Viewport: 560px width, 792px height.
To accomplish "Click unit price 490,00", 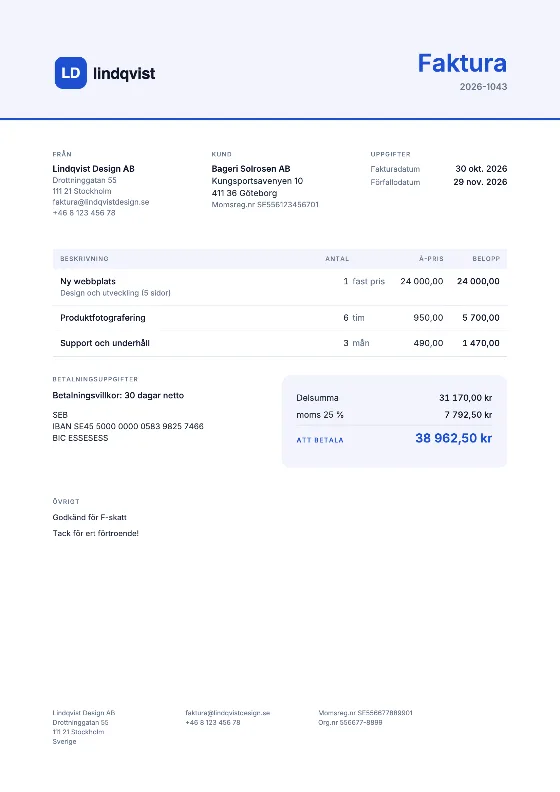I will click(428, 343).
